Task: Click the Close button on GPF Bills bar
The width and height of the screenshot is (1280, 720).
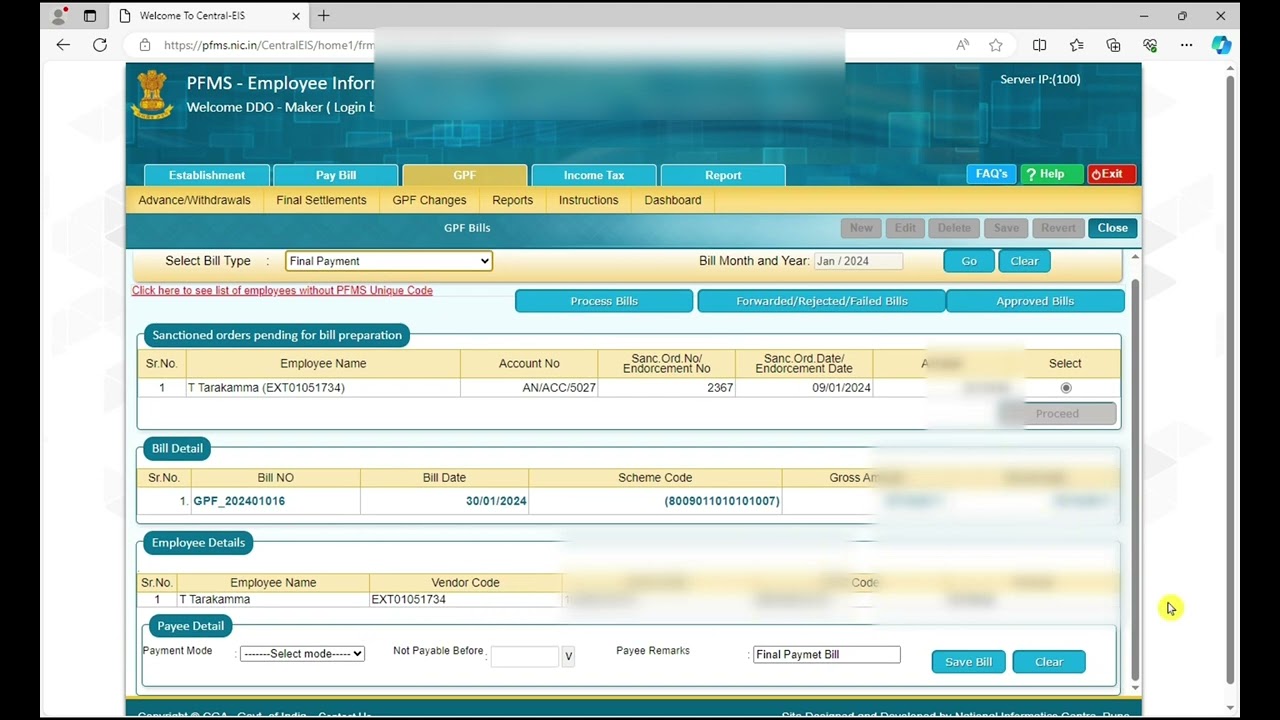Action: (x=1112, y=228)
